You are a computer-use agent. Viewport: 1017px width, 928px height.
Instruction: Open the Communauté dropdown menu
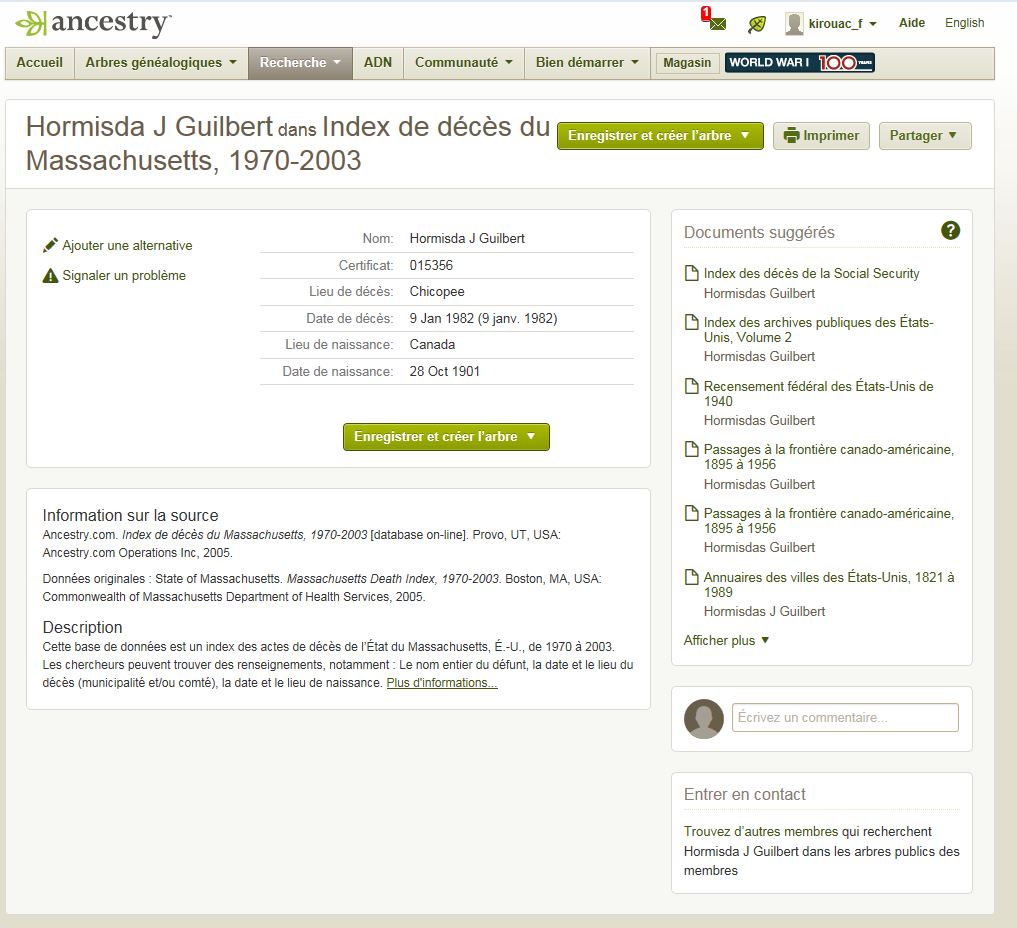pyautogui.click(x=464, y=63)
